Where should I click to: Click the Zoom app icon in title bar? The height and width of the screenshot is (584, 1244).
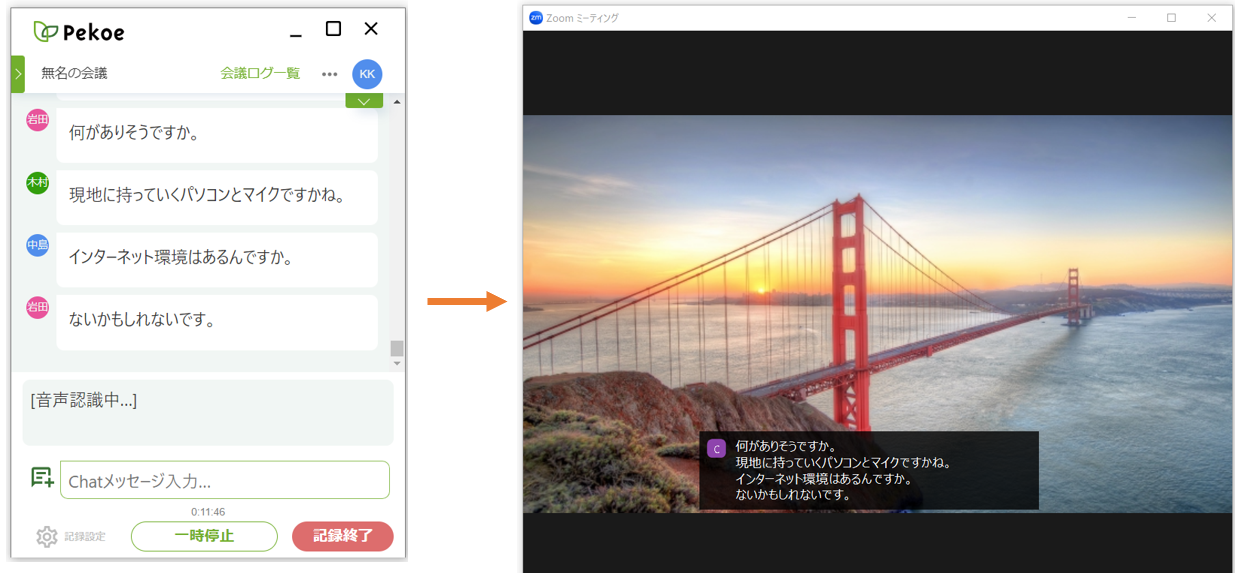pos(536,18)
